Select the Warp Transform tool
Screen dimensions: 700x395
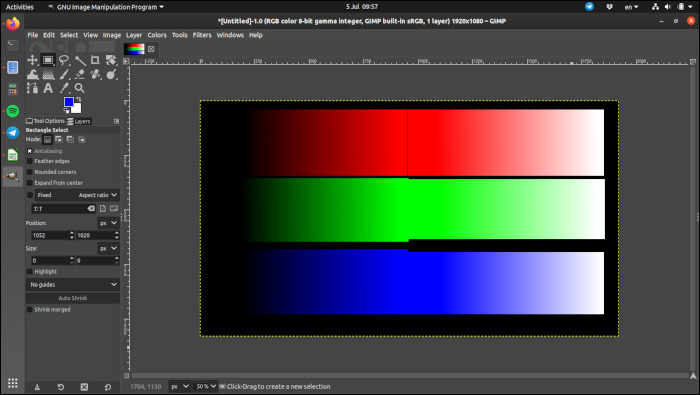pyautogui.click(x=32, y=74)
